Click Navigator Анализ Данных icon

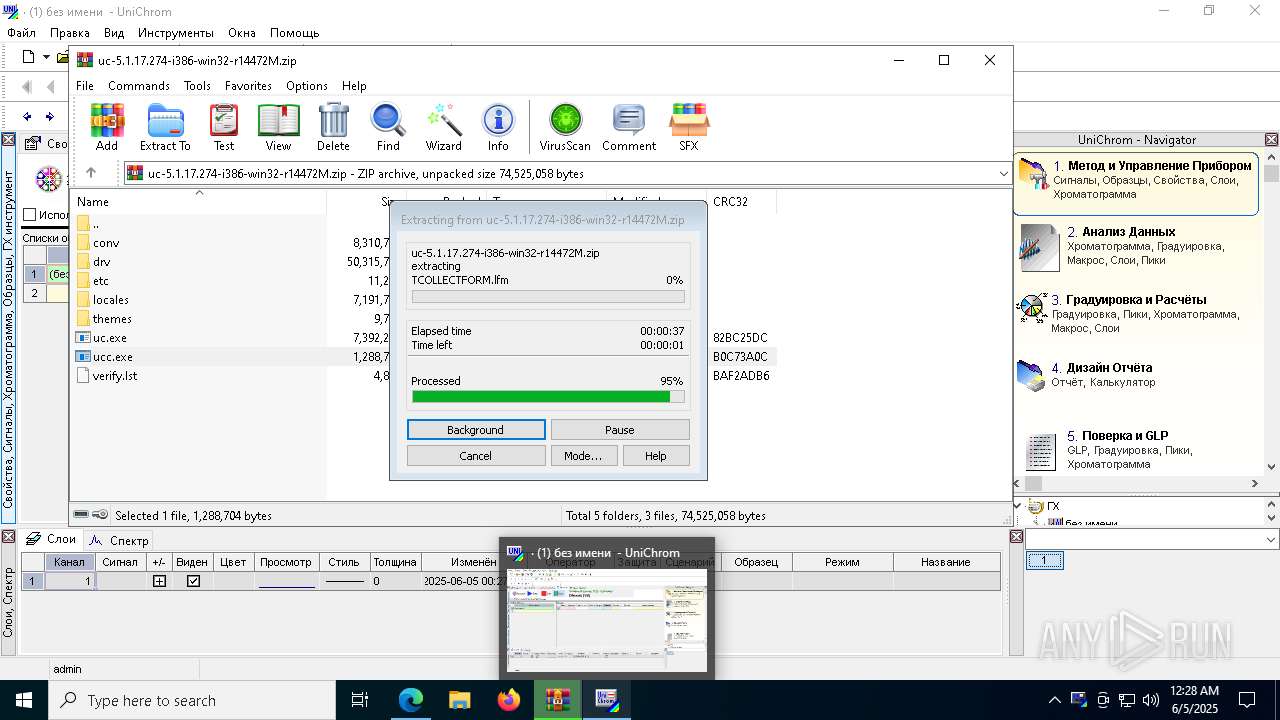(1039, 247)
